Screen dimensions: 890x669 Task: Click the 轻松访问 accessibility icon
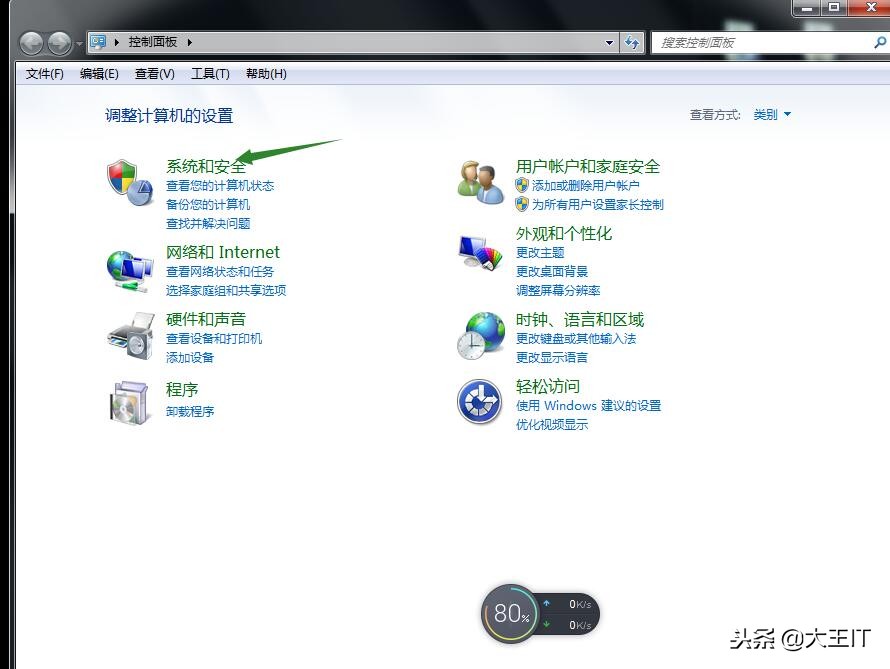[x=478, y=402]
